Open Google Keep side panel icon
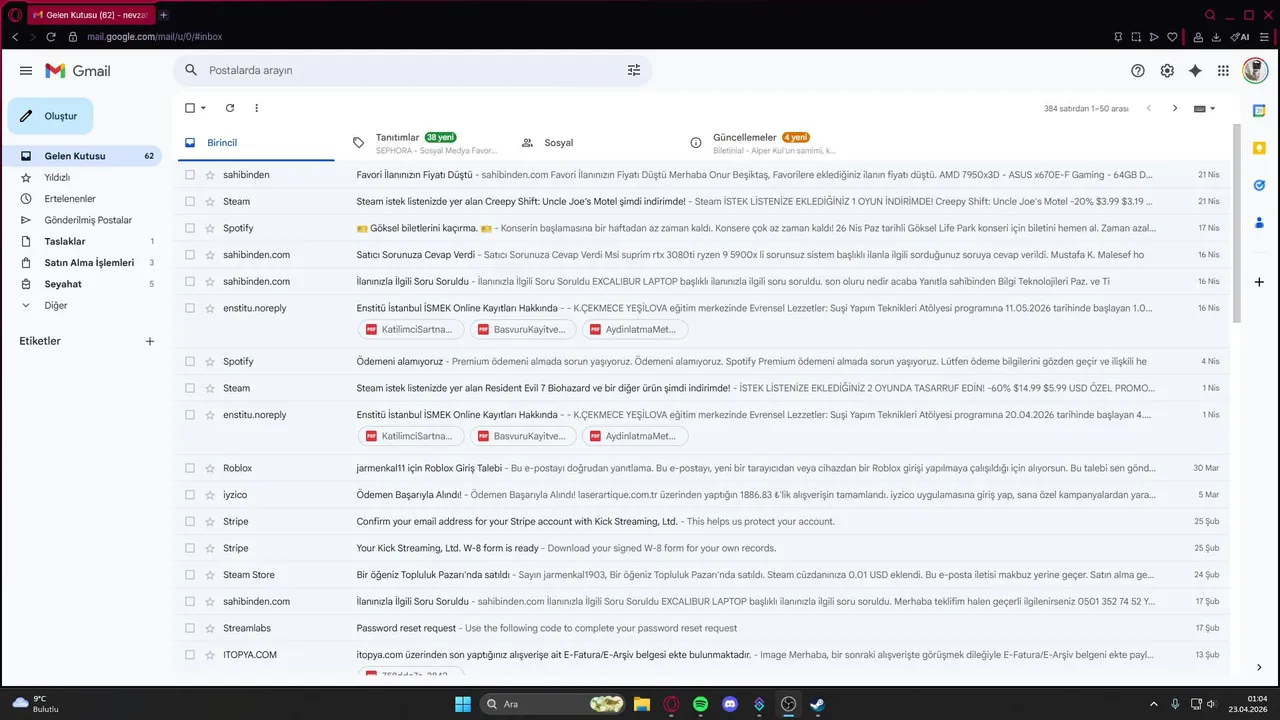 tap(1259, 148)
